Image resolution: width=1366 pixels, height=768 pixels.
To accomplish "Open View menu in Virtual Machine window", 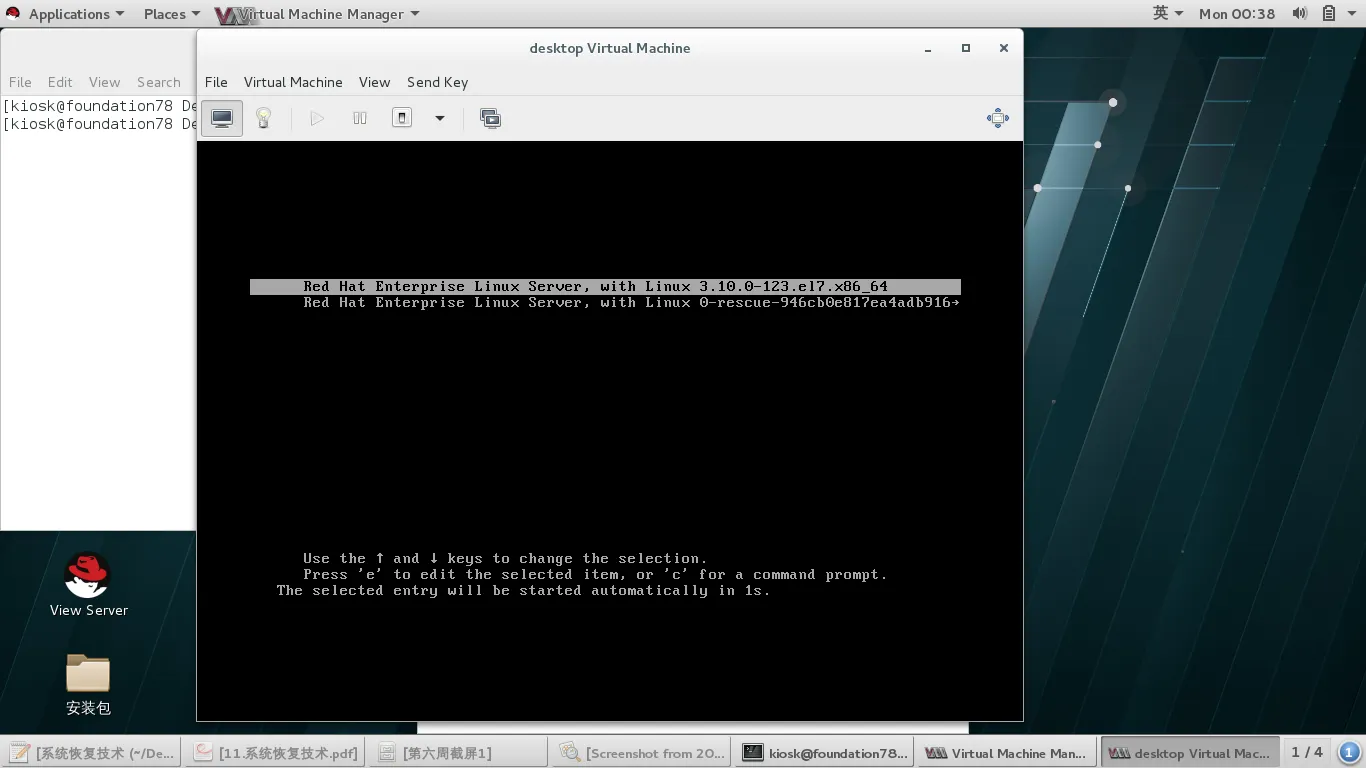I will click(374, 82).
